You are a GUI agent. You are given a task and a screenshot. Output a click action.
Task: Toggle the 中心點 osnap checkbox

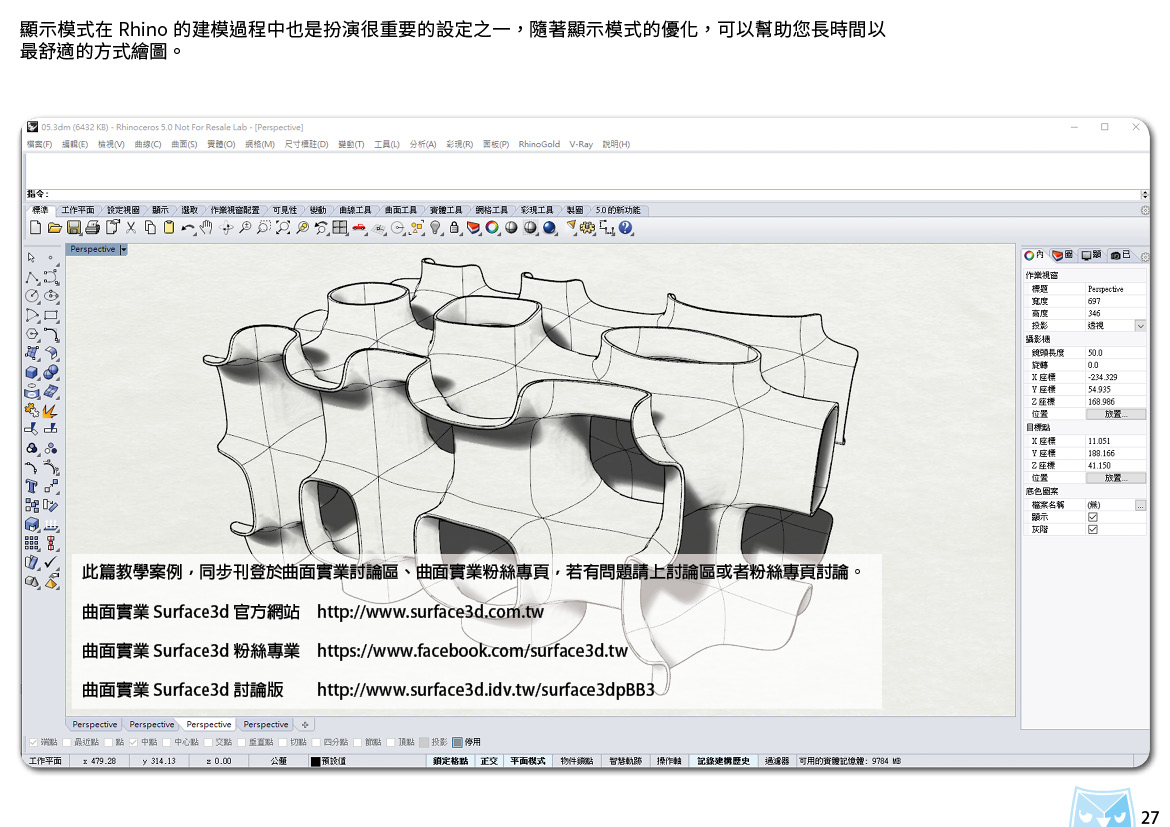tap(167, 743)
